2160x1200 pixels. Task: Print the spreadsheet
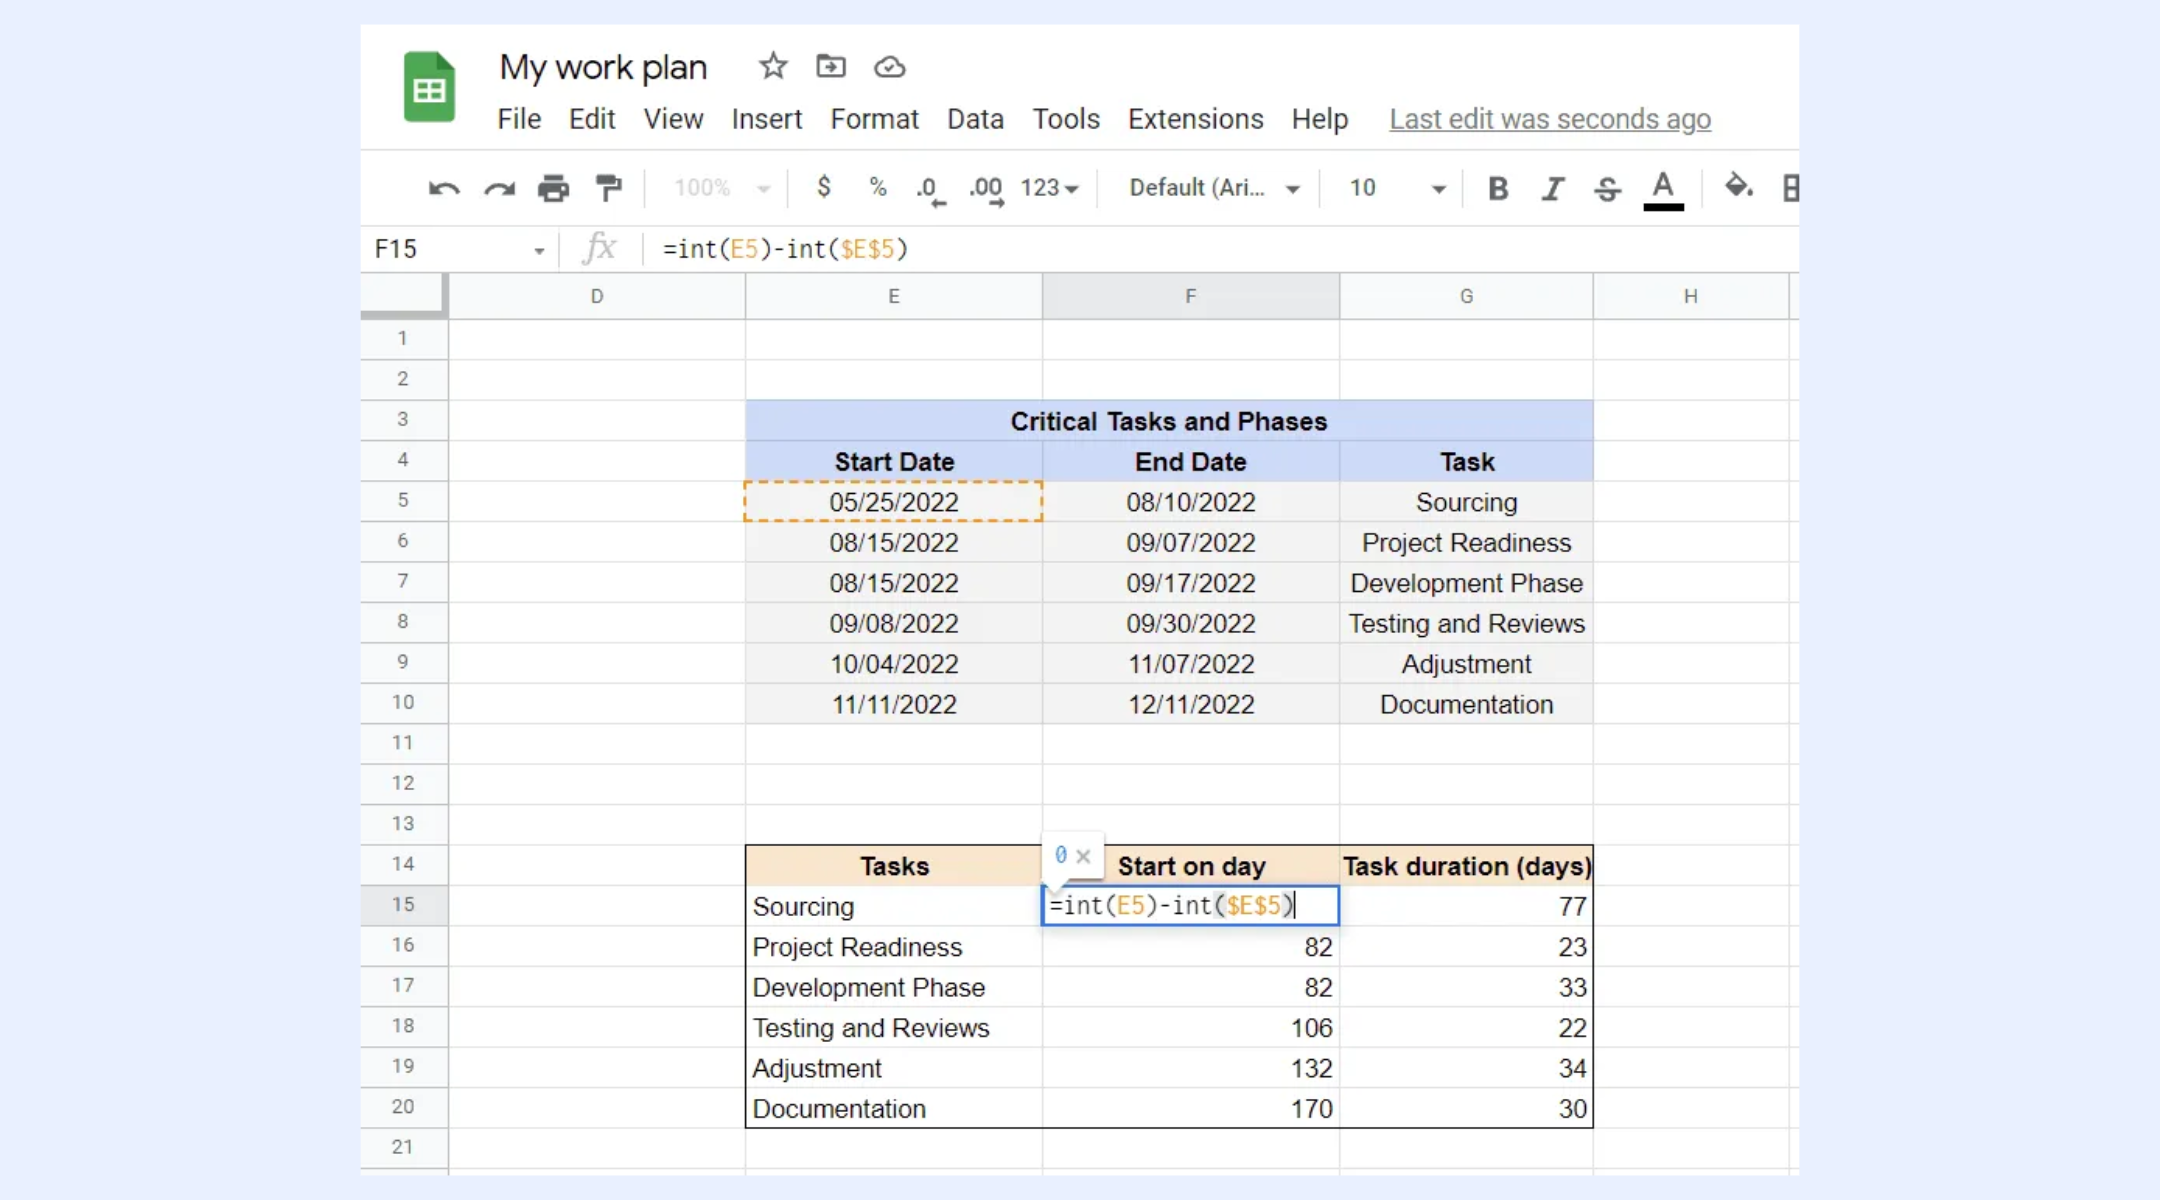553,188
